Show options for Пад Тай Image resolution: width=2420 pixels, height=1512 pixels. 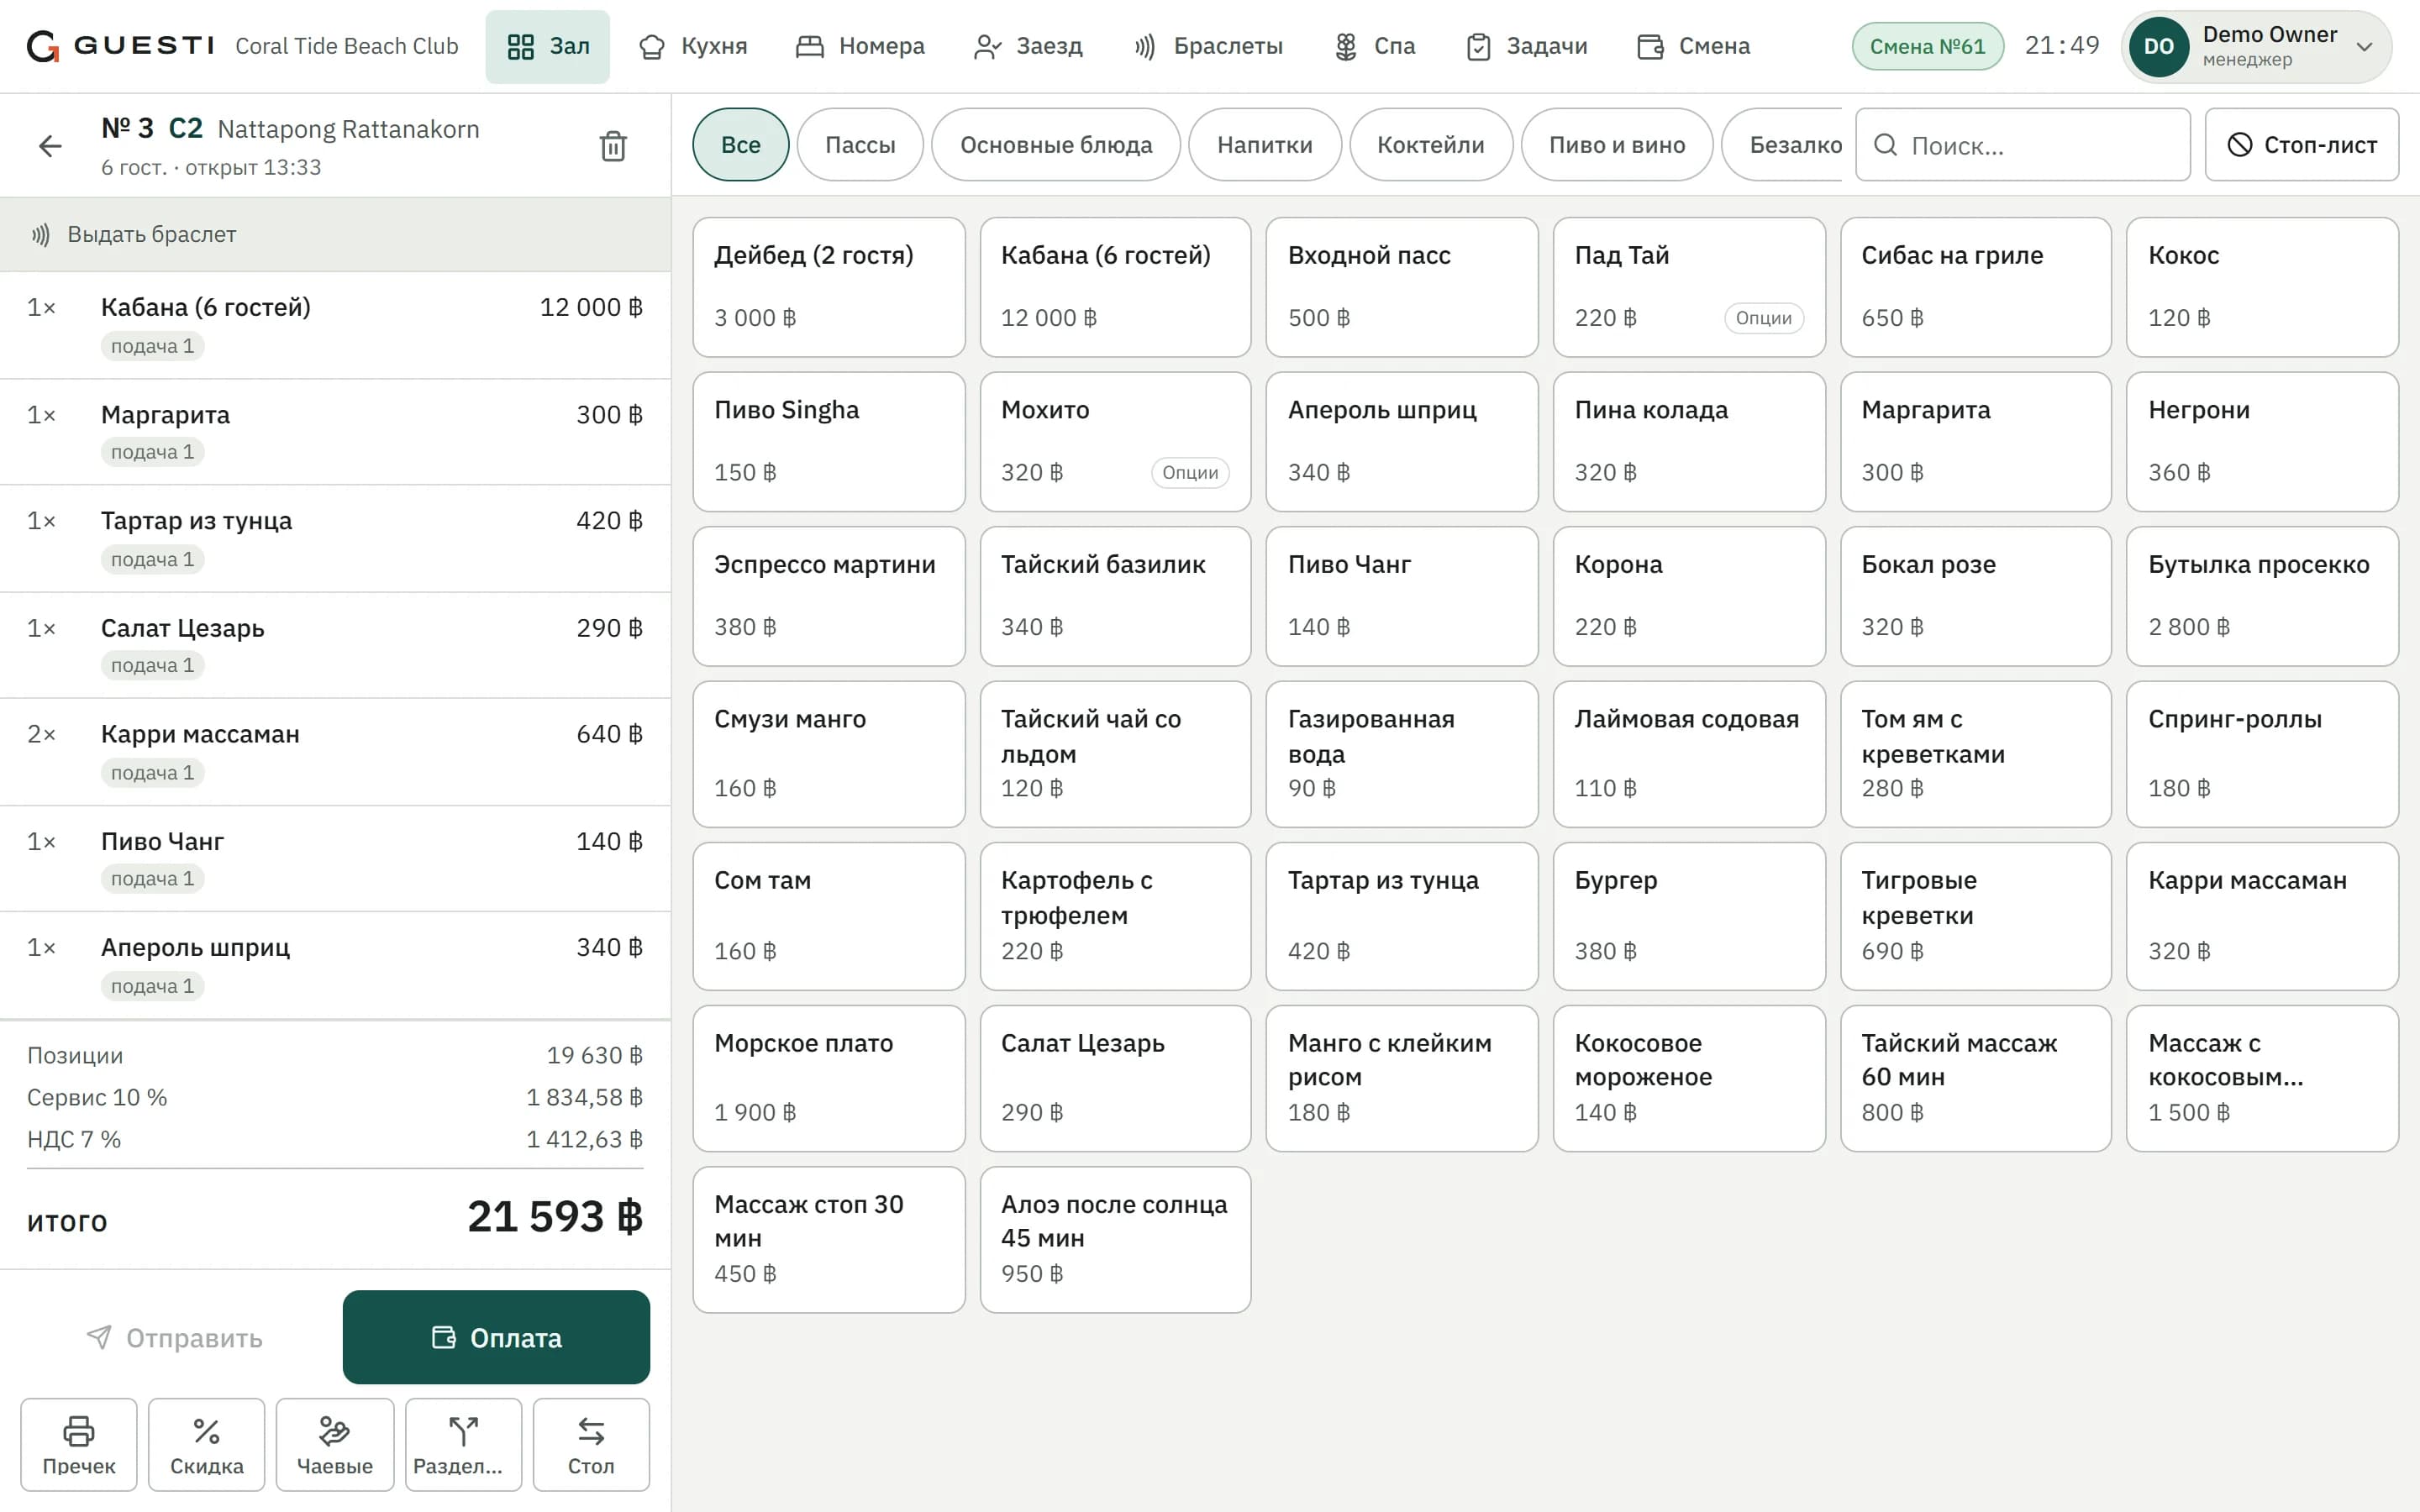pos(1763,318)
